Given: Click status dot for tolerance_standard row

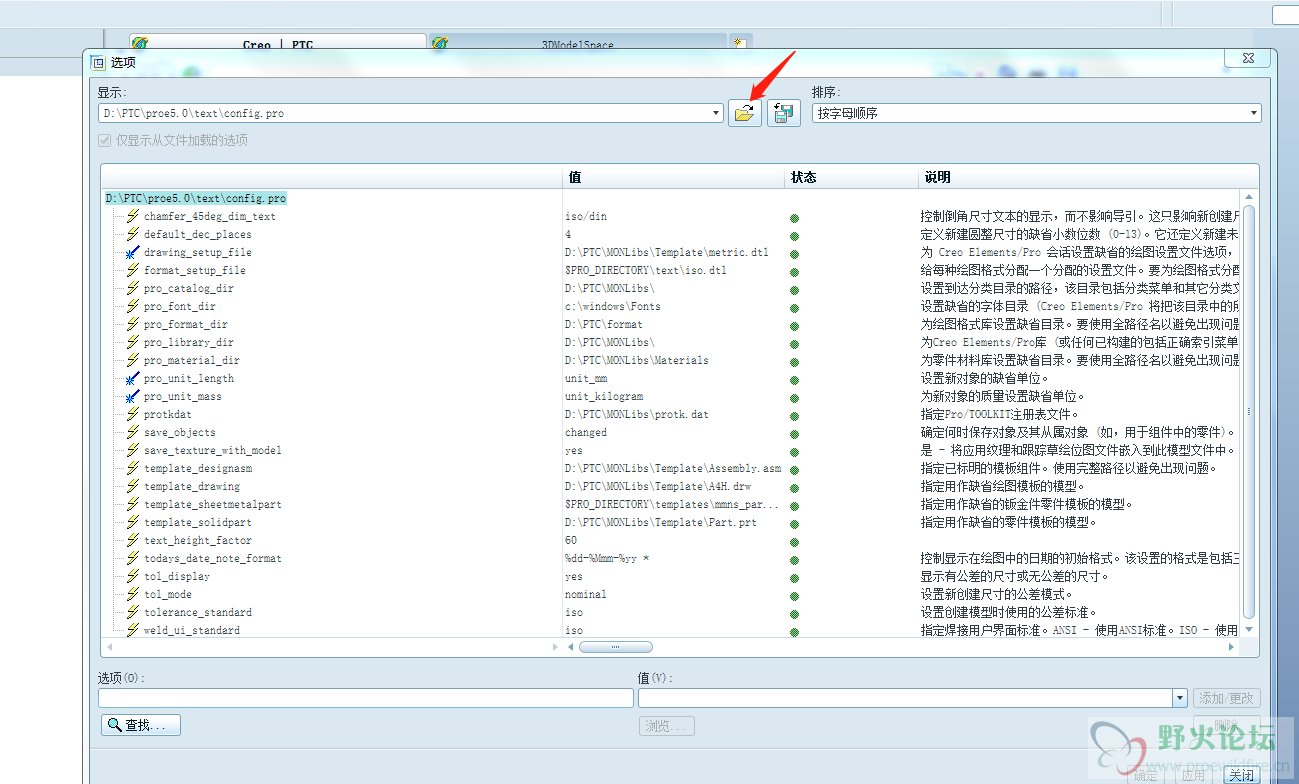Looking at the screenshot, I should (x=794, y=614).
